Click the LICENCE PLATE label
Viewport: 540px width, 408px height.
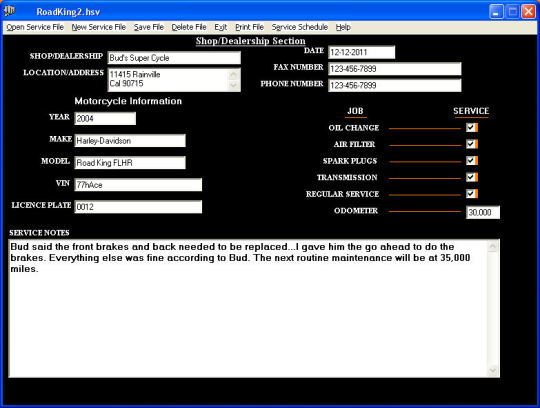click(41, 205)
